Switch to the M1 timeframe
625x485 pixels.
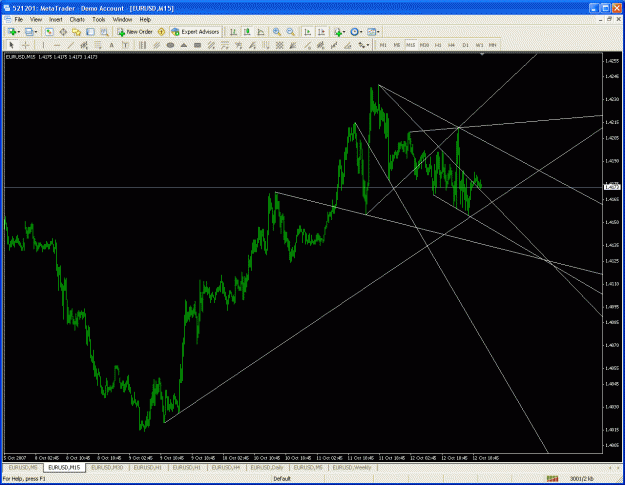tap(383, 45)
